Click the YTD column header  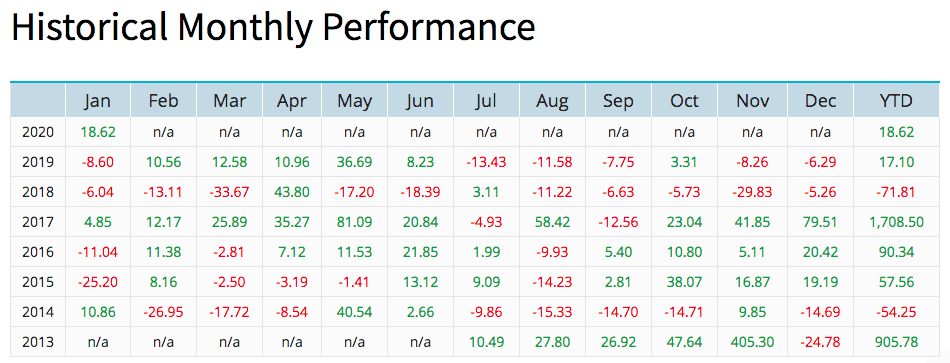click(x=895, y=100)
